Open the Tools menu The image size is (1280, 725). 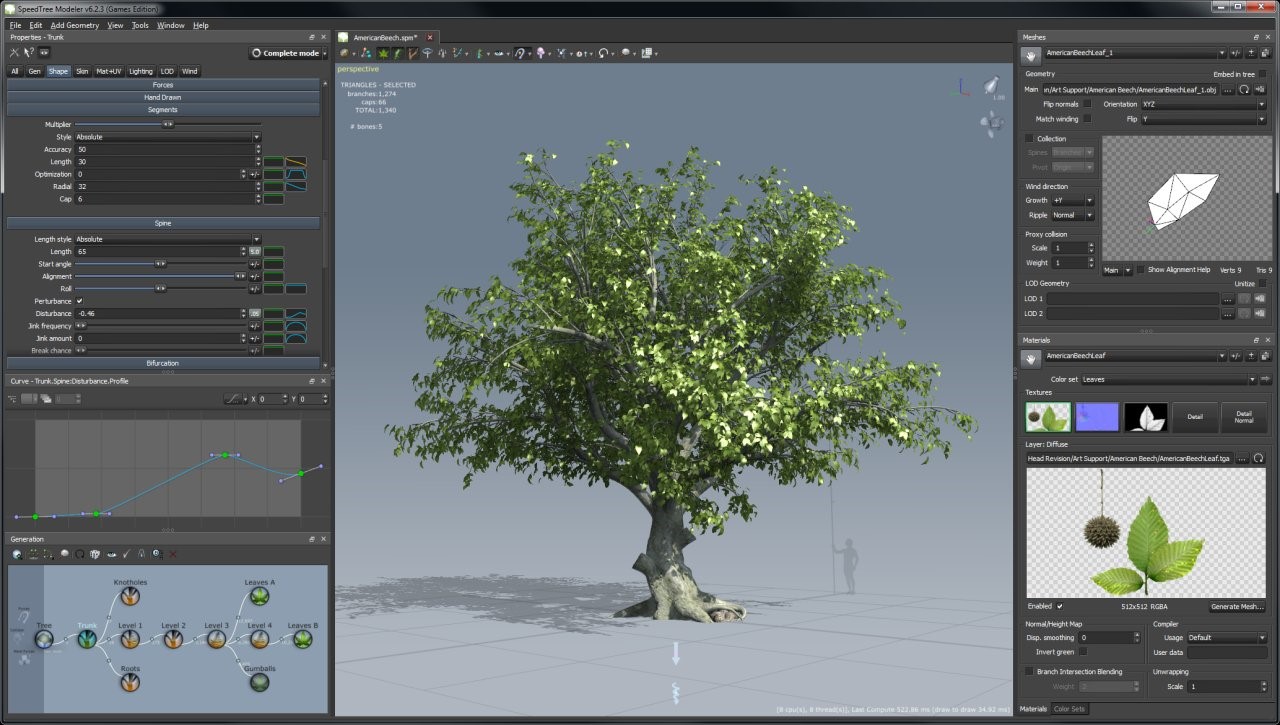pyautogui.click(x=140, y=25)
